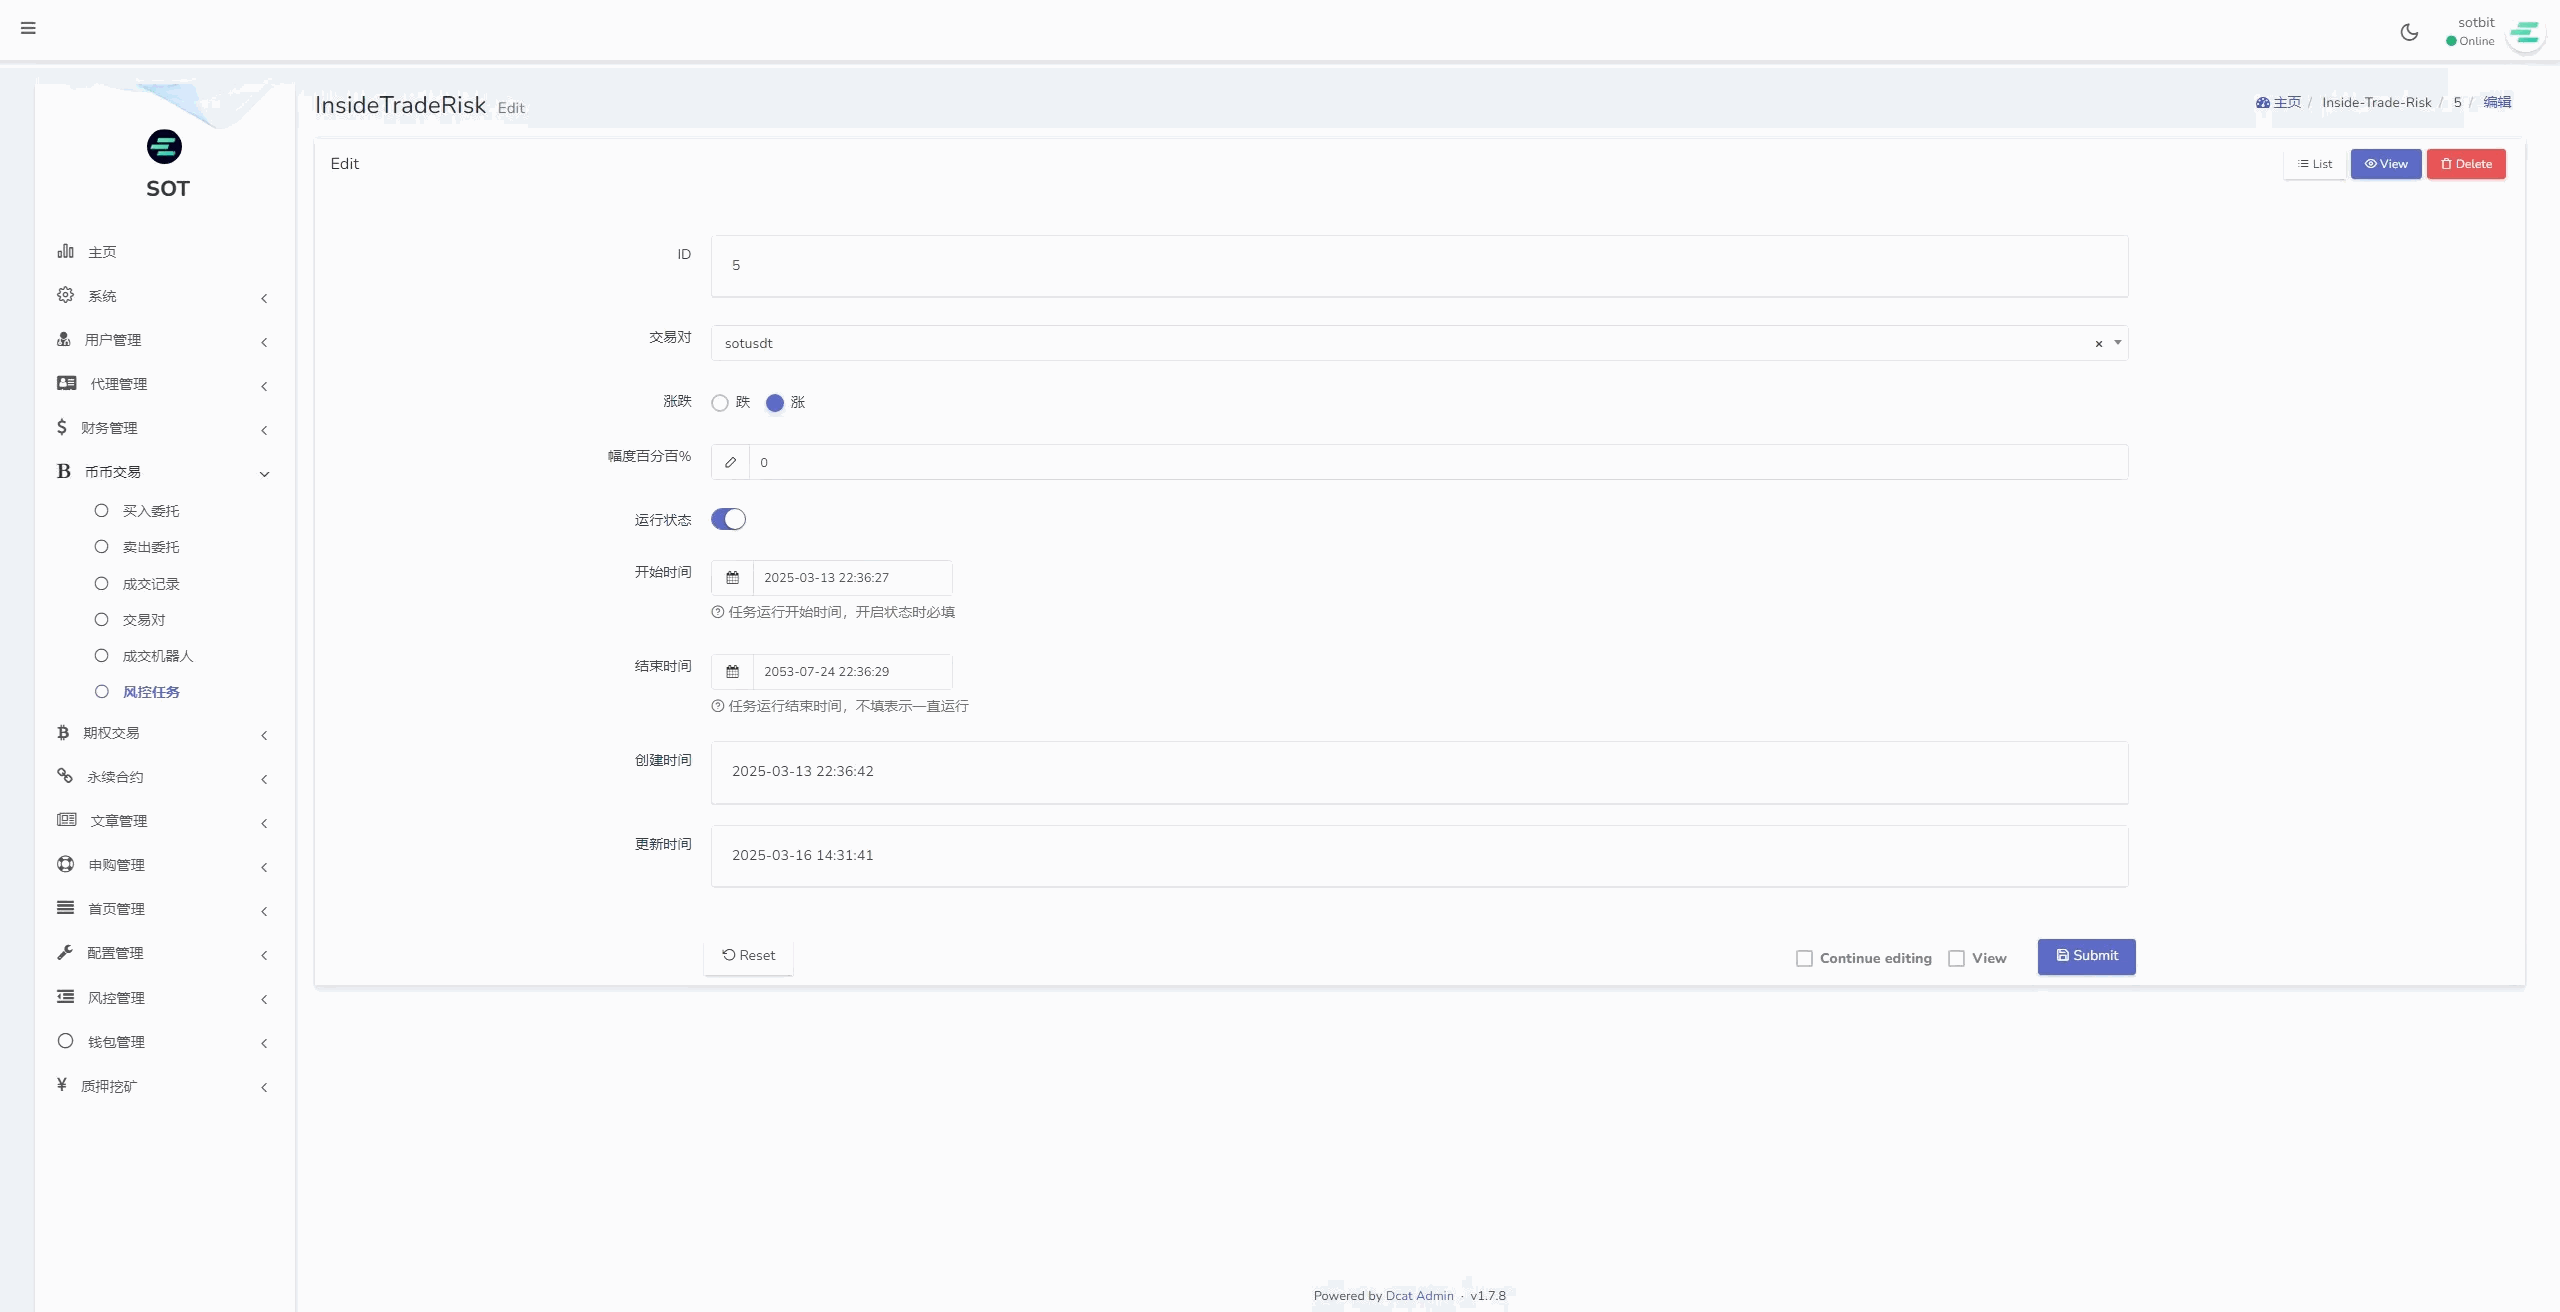Check the Continue editing checkbox
This screenshot has height=1312, width=2560.
point(1804,958)
